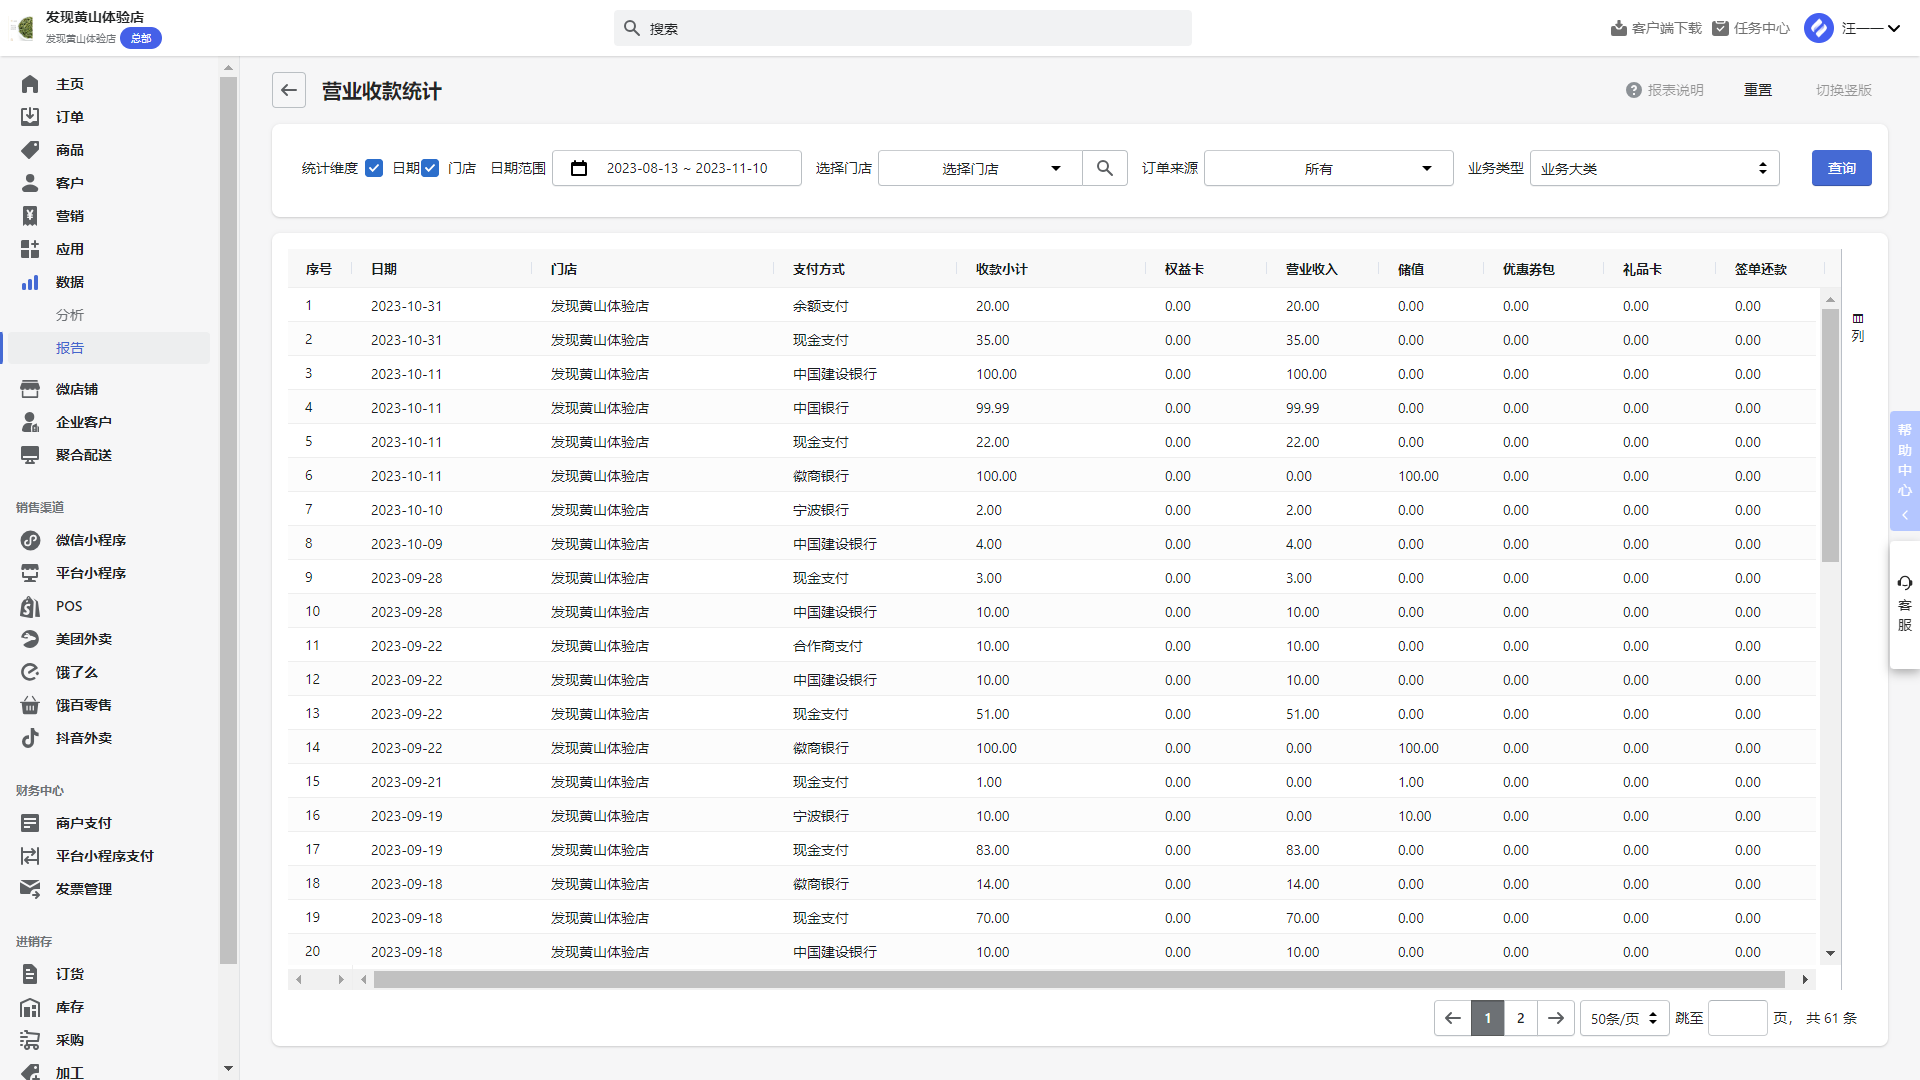Click the 重置 reset button
1920x1080 pixels.
(1758, 90)
